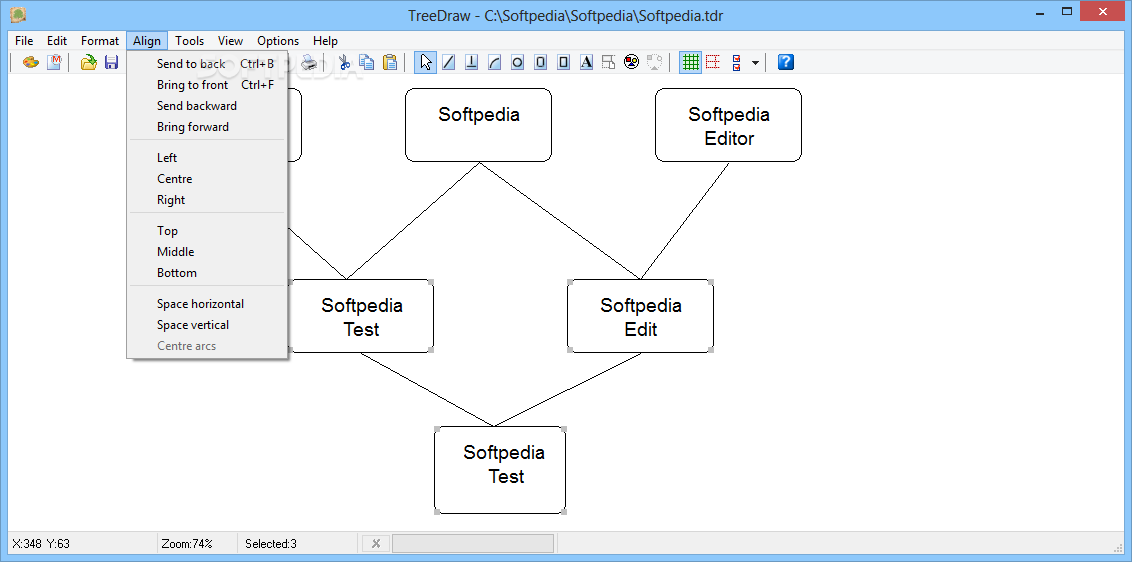Align selected objects Left
The image size is (1132, 562).
208,158
